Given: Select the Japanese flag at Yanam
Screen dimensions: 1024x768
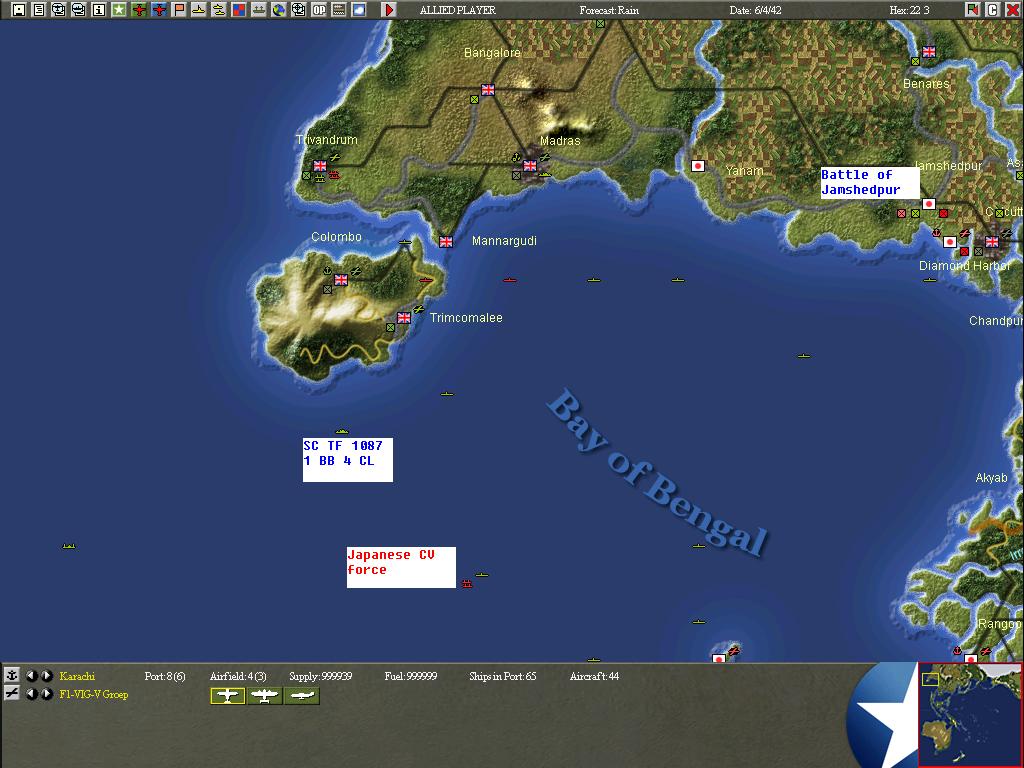Looking at the screenshot, I should pos(698,166).
